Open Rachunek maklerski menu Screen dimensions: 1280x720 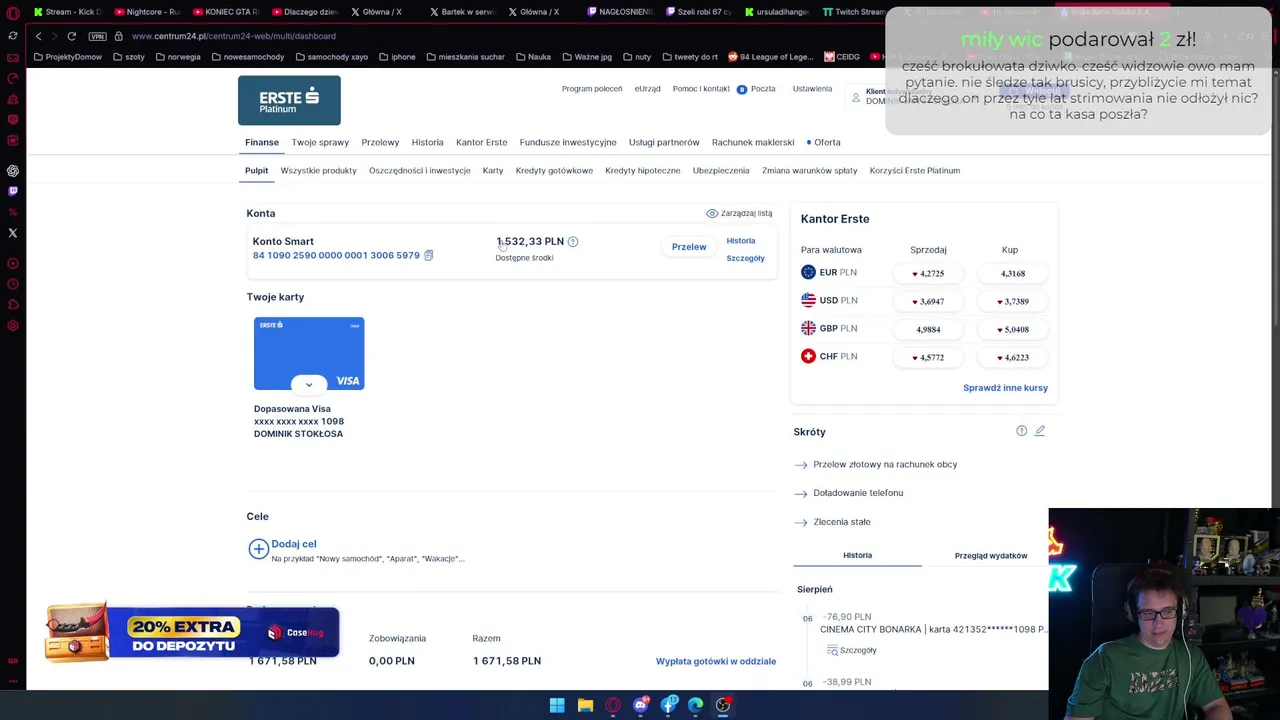(753, 142)
